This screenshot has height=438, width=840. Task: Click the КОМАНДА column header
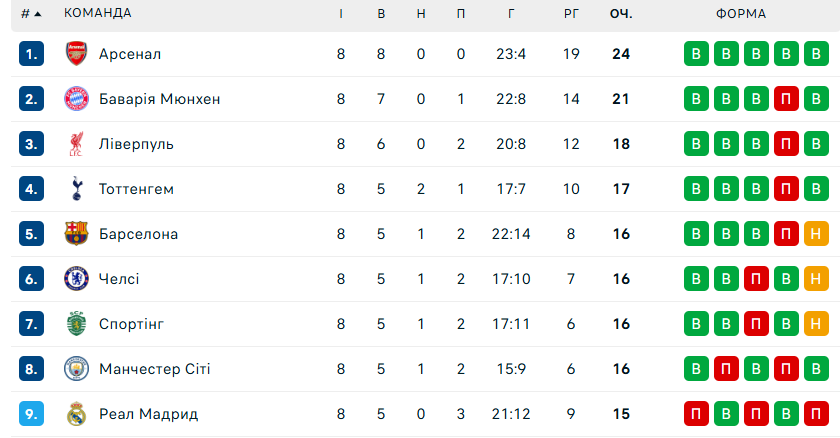(97, 14)
